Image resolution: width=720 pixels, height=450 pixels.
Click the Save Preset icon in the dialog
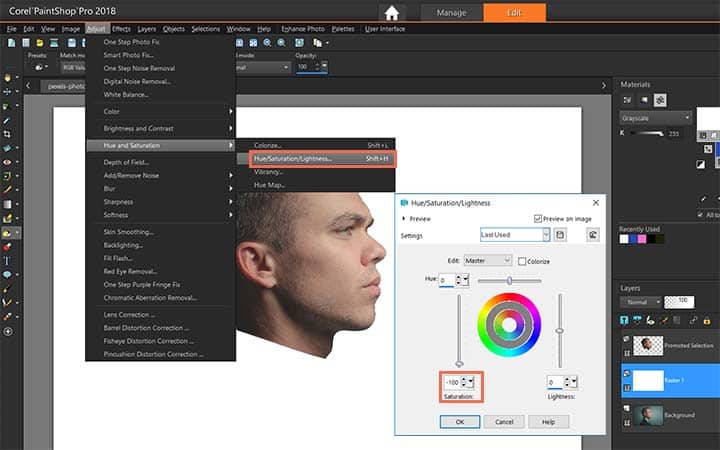(560, 235)
